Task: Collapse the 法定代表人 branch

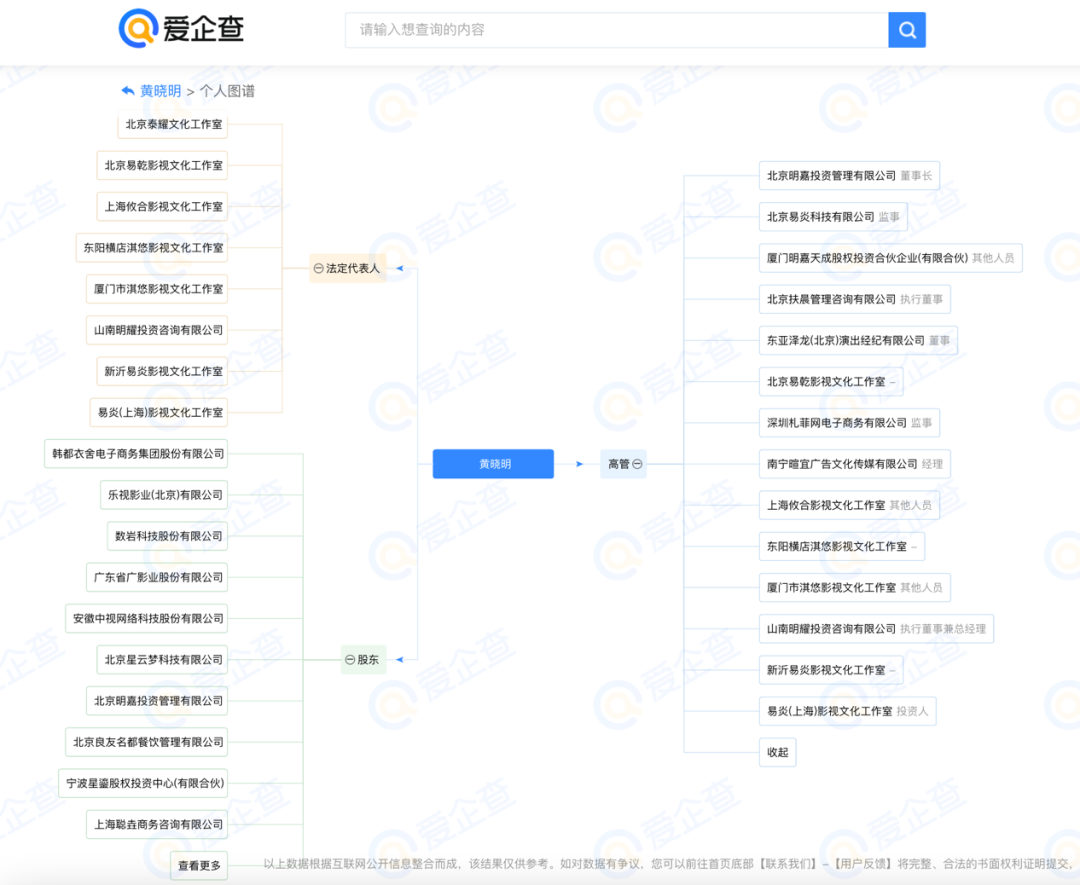Action: point(318,268)
